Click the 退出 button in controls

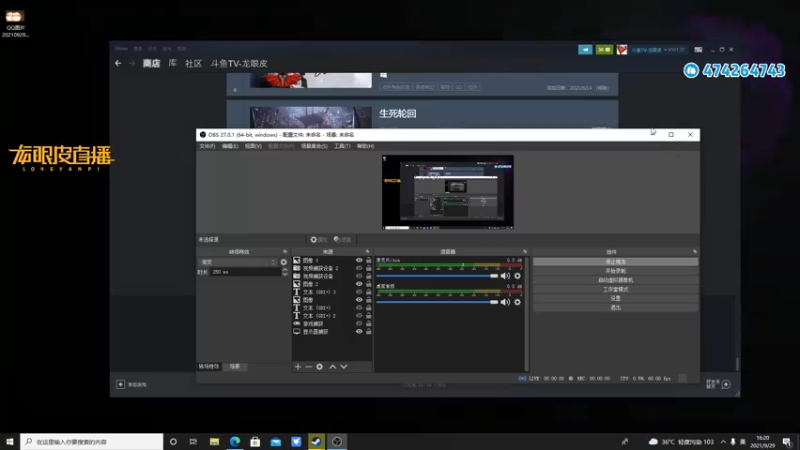pos(615,308)
